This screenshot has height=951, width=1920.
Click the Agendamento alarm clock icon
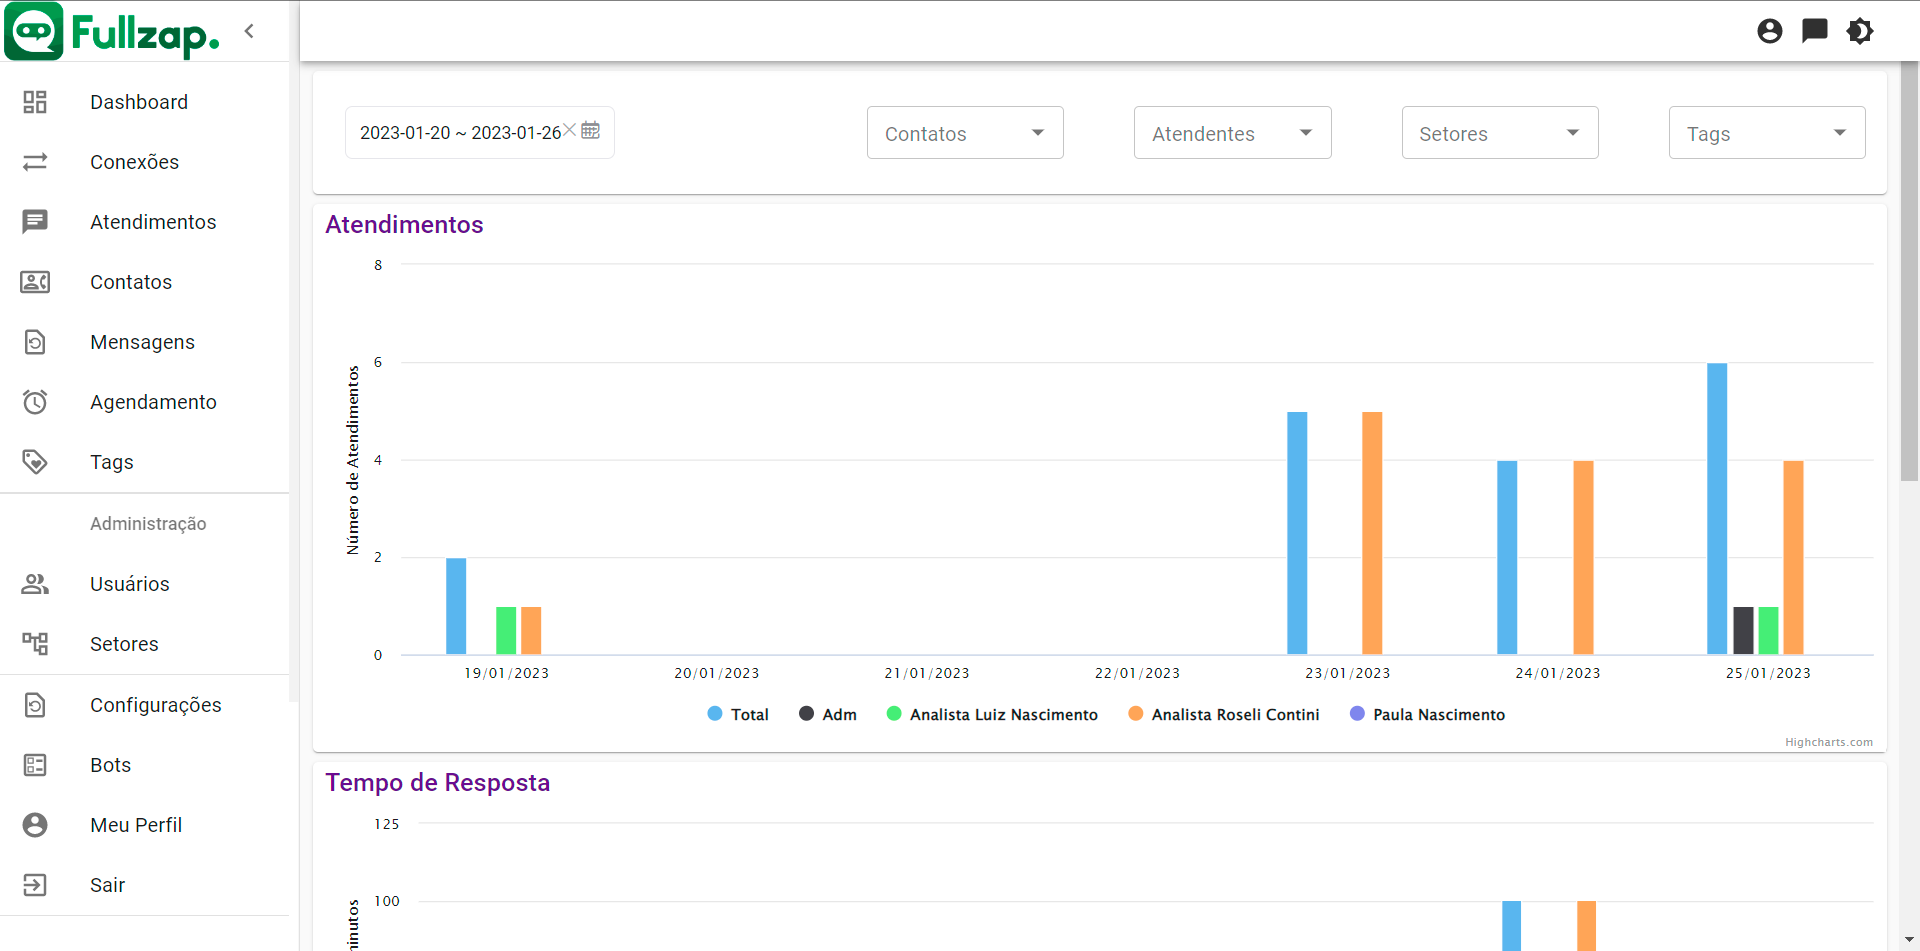coord(35,402)
